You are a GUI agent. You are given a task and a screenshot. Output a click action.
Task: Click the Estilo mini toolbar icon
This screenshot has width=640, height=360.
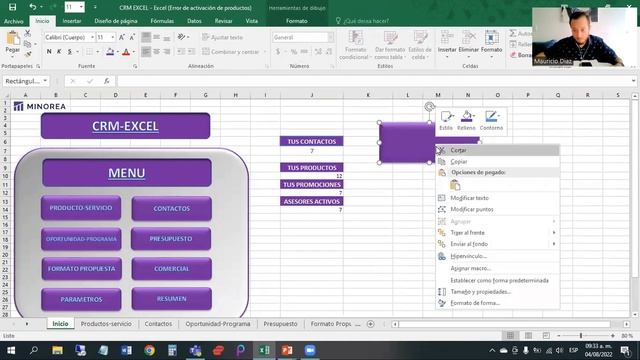446,120
